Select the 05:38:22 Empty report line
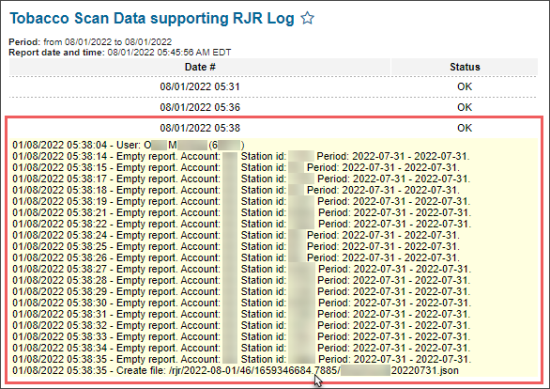This screenshot has width=550, height=389. [241, 224]
